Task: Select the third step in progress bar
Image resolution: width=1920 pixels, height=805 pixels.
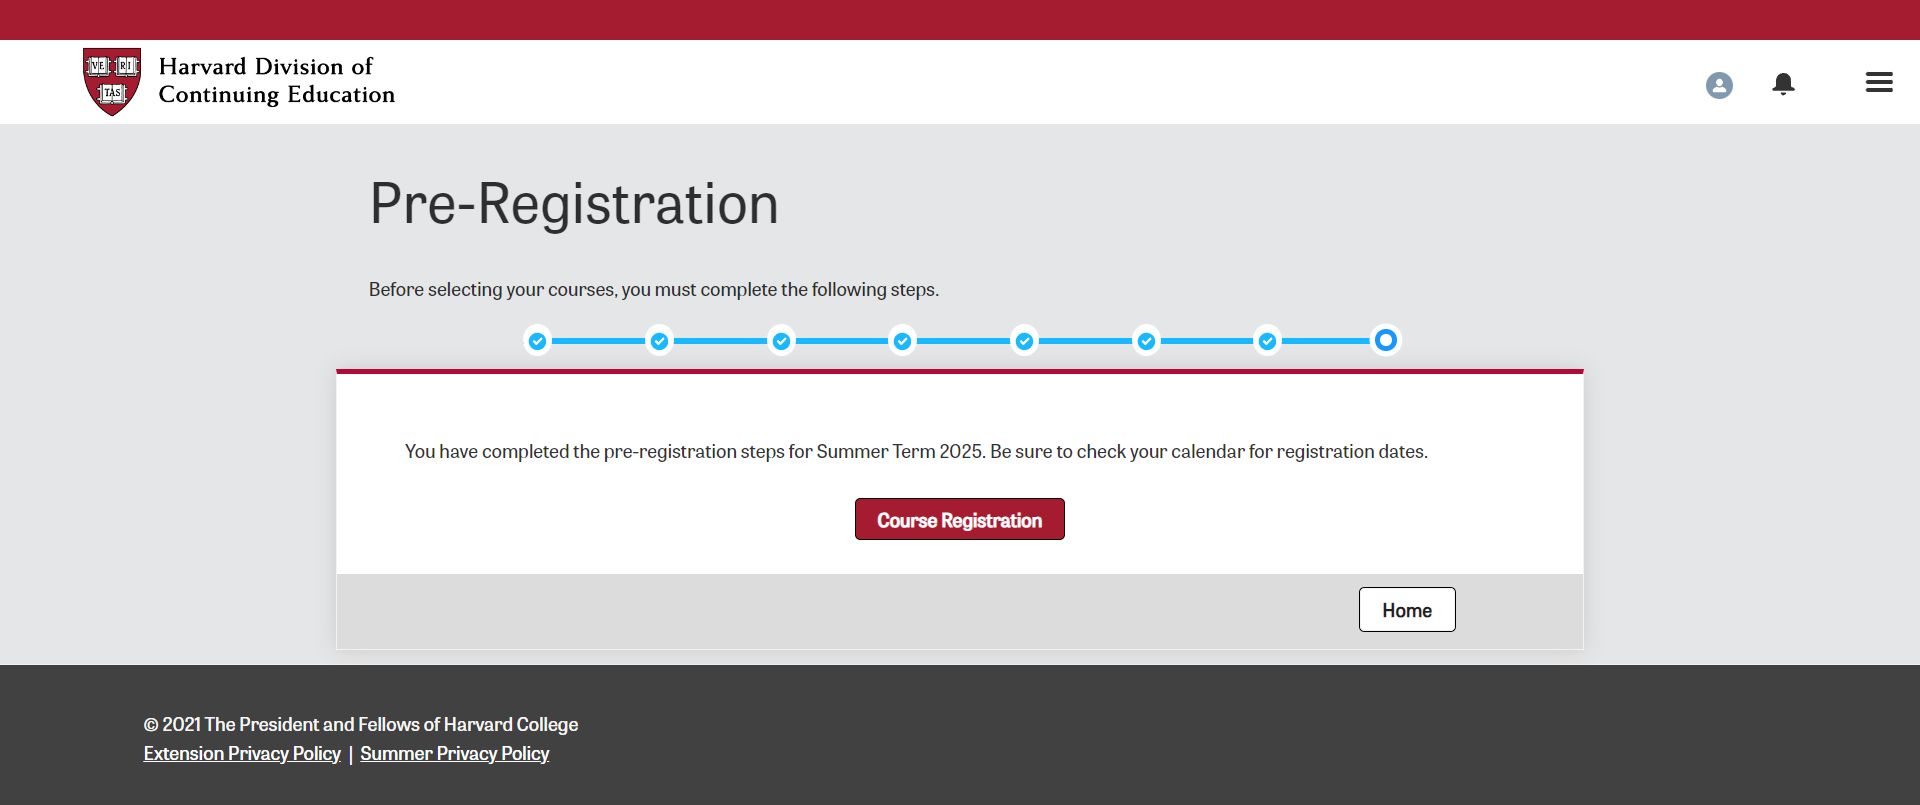Action: coord(782,341)
